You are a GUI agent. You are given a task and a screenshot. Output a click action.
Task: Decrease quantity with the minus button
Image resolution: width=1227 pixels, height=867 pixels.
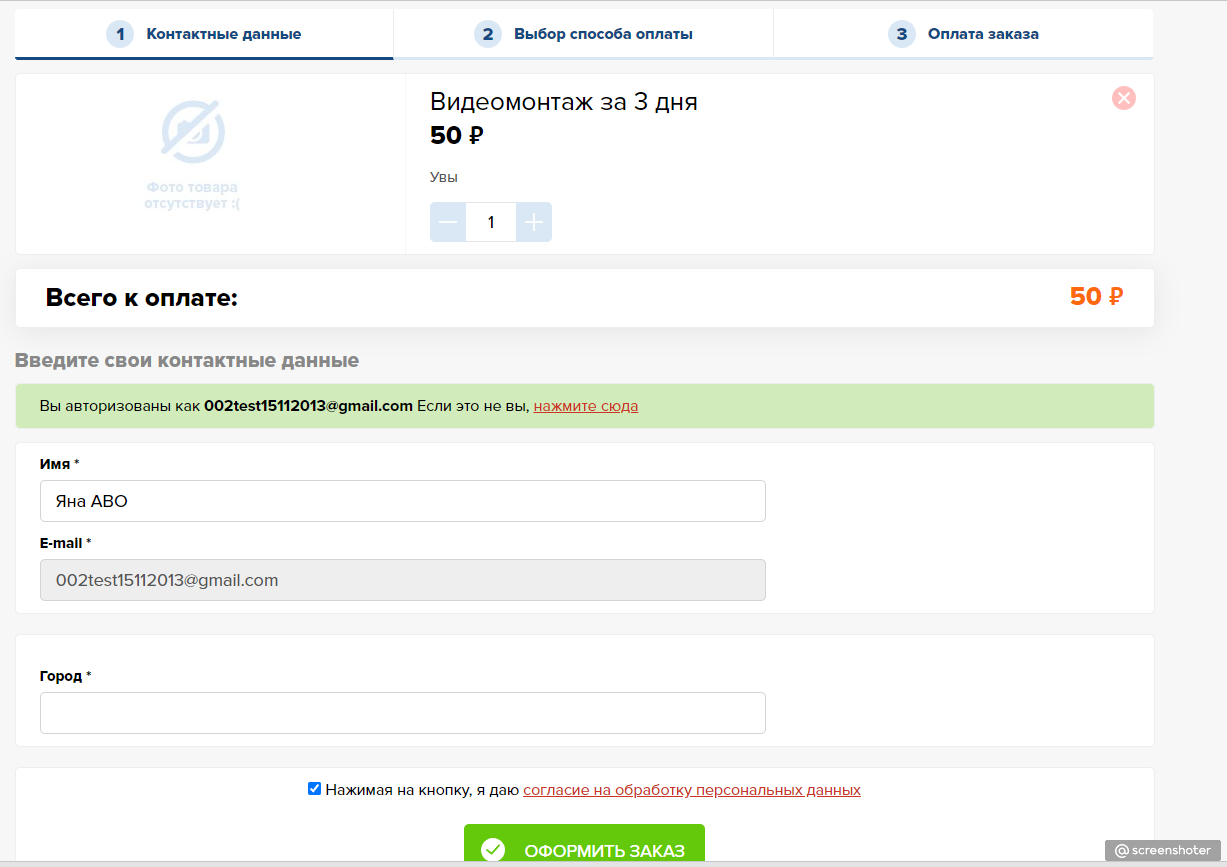tap(448, 222)
